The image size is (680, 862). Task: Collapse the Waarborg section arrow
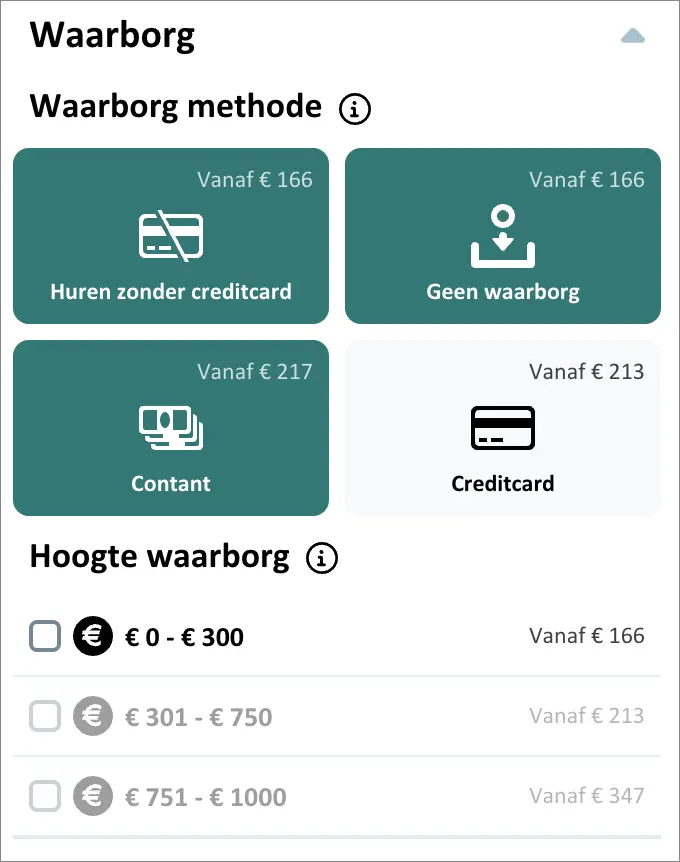point(633,37)
